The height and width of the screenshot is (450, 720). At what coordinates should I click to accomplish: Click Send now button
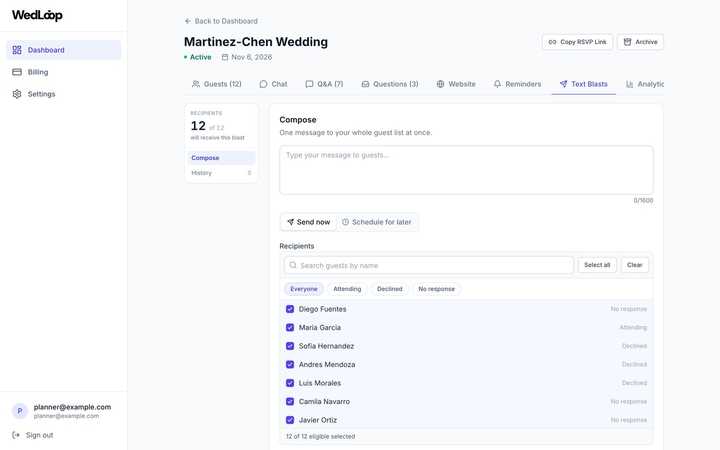[x=309, y=222]
